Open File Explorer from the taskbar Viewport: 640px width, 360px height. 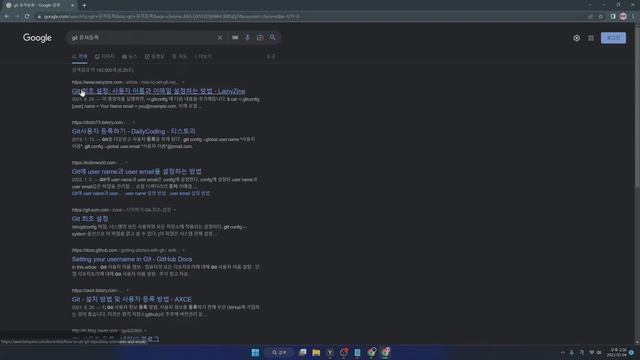point(316,352)
